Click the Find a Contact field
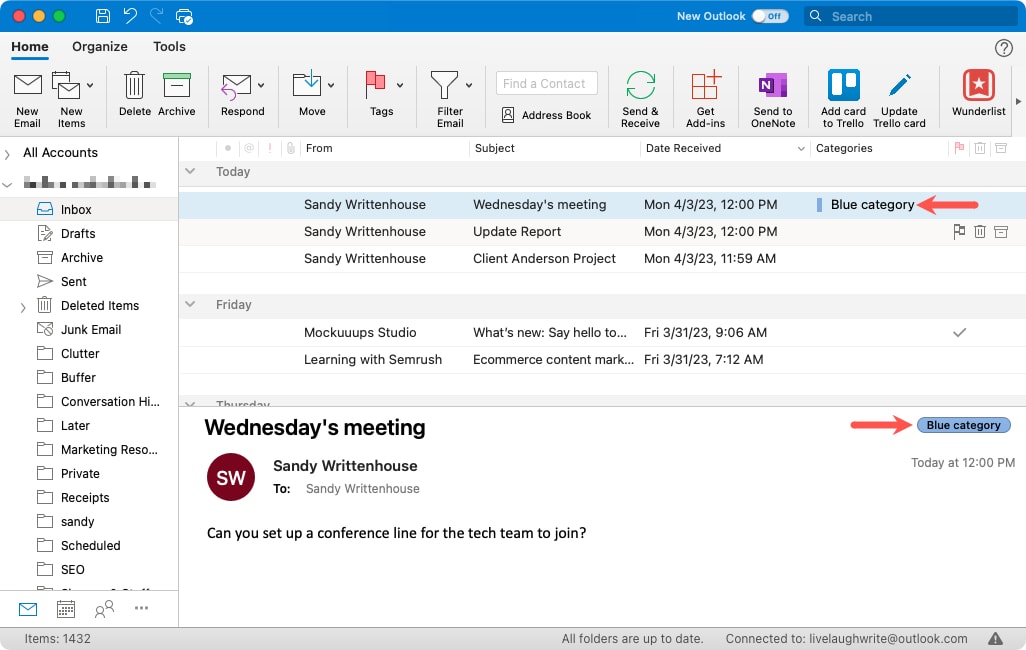Image resolution: width=1026 pixels, height=650 pixels. click(x=546, y=83)
